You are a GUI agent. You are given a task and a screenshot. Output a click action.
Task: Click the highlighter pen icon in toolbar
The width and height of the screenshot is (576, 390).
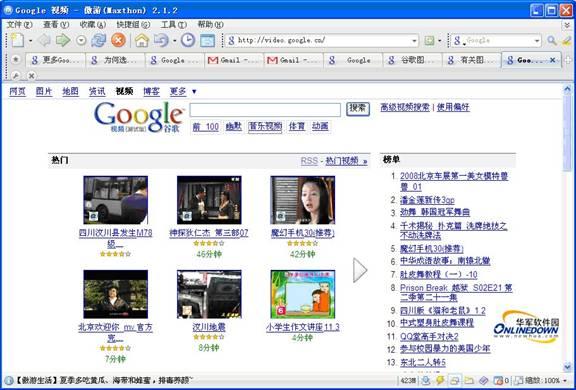[567, 40]
